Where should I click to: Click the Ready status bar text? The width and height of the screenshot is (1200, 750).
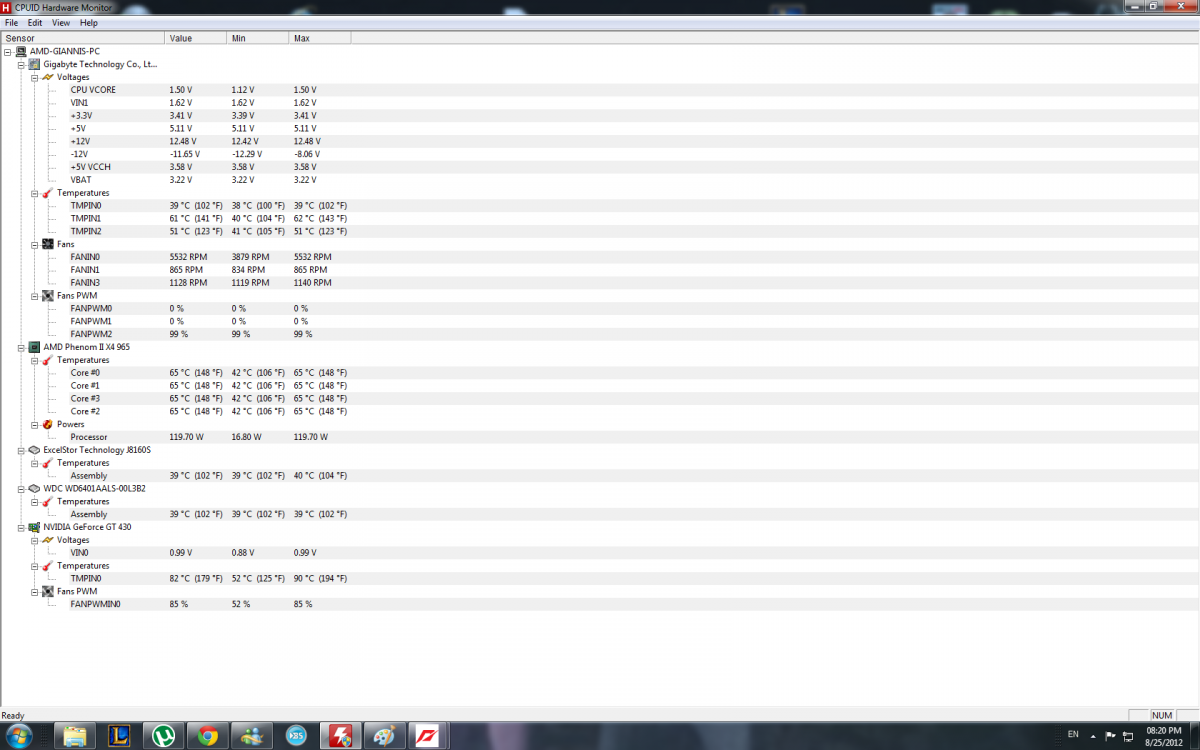coord(13,716)
